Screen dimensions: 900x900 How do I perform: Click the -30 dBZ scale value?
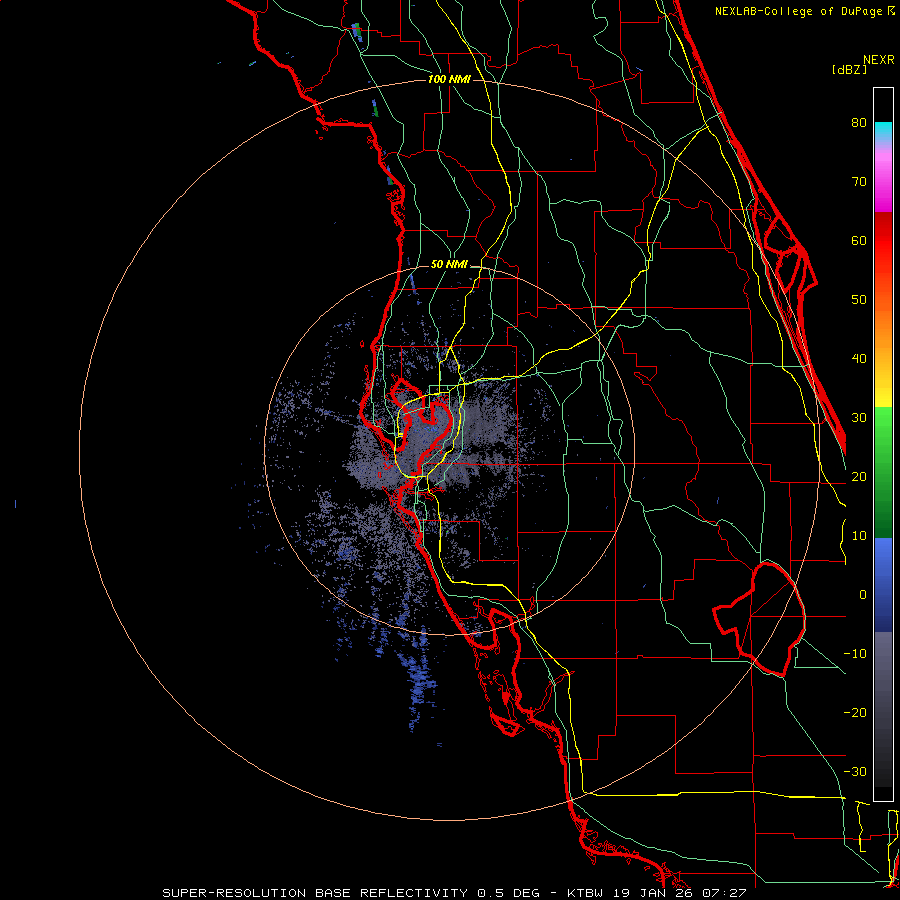(855, 771)
